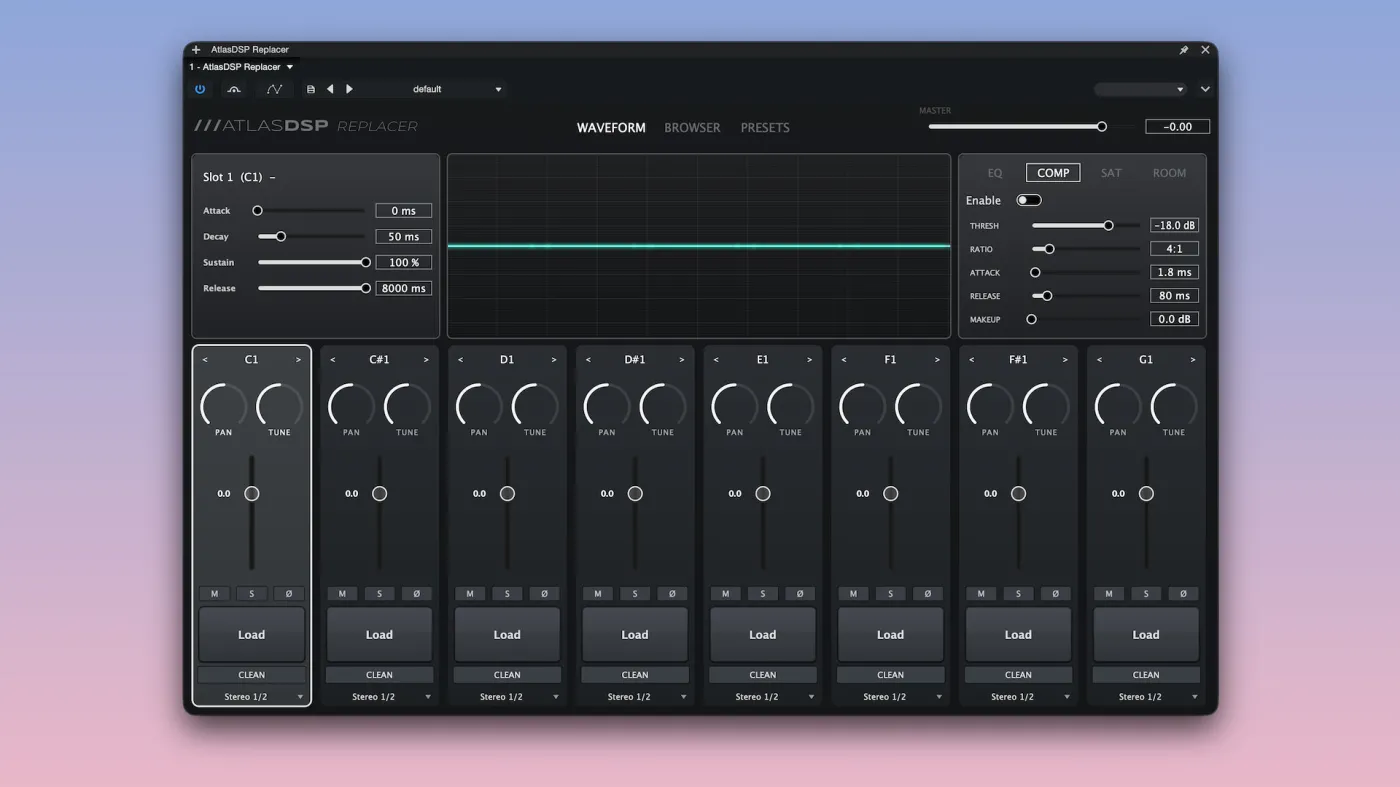Click the left arrow on the F#1 slot

tap(972, 360)
